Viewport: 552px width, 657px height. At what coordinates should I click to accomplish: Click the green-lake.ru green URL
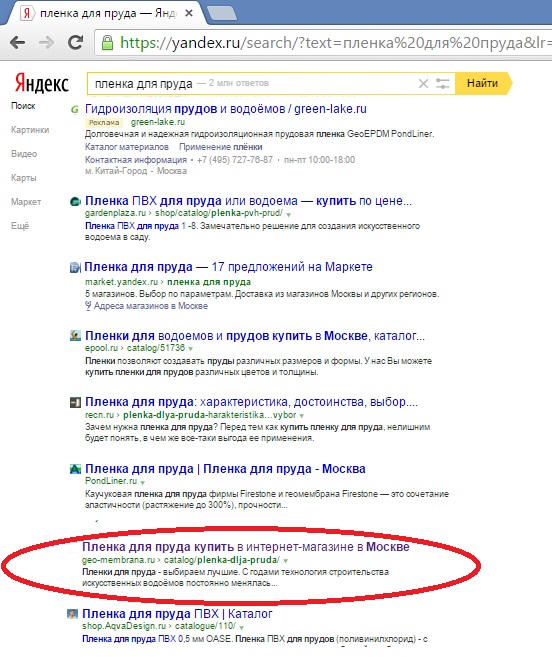point(158,122)
